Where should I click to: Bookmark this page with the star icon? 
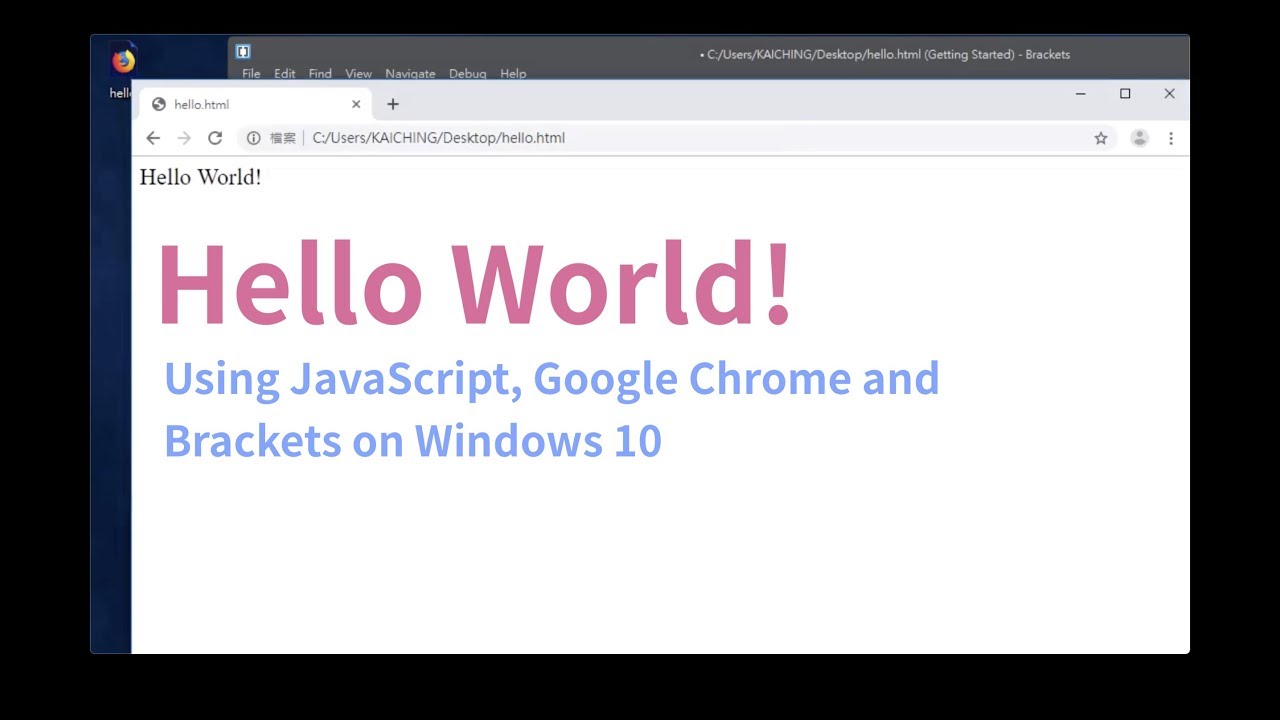pyautogui.click(x=1101, y=138)
